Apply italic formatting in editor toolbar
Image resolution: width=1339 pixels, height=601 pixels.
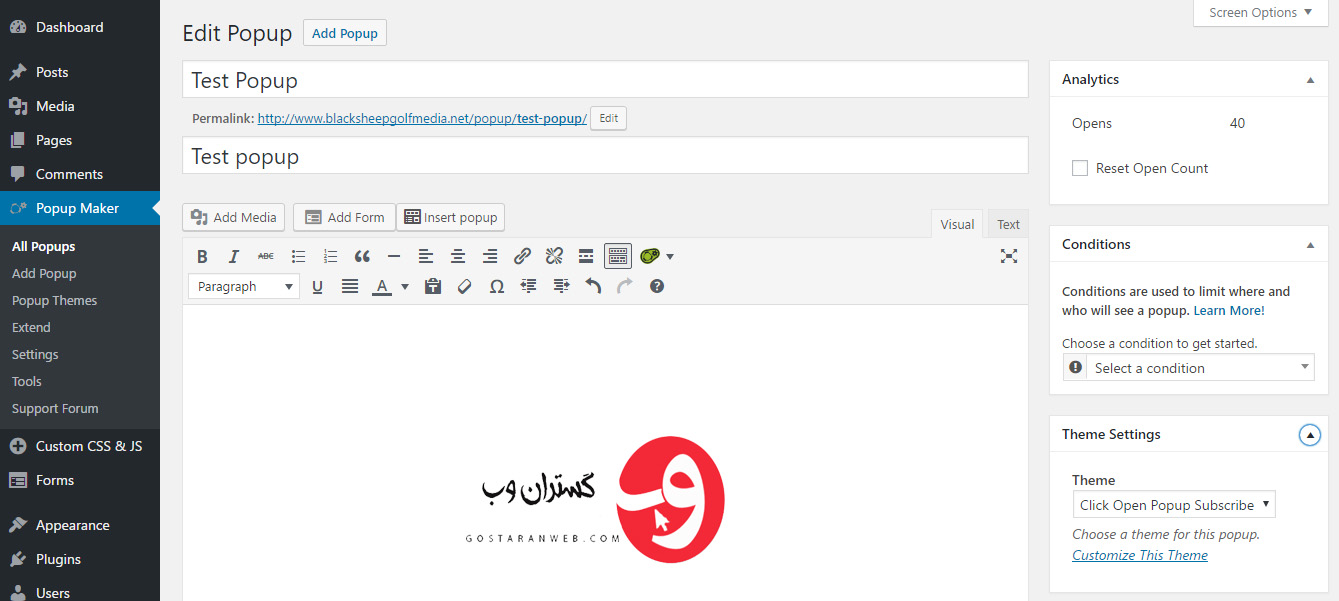point(234,256)
